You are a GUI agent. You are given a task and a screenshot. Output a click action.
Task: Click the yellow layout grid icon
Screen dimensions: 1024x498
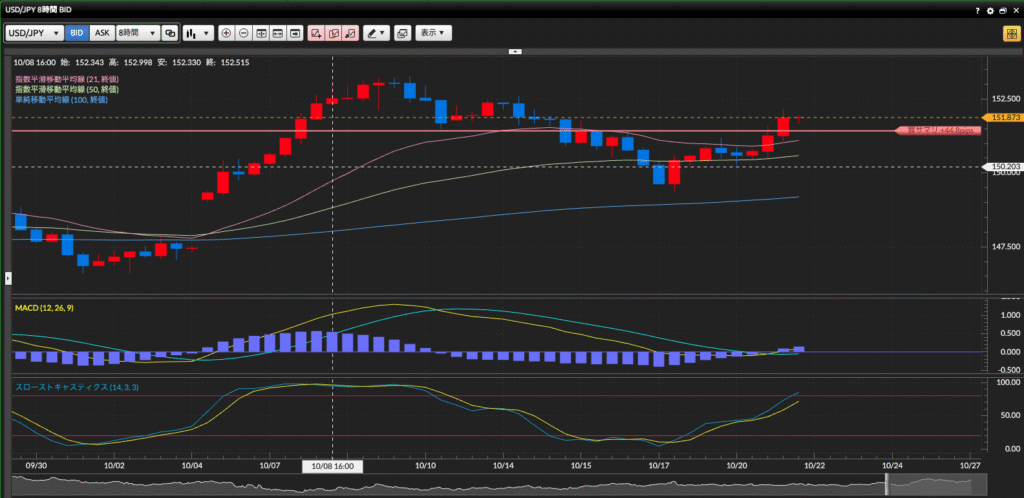point(1011,33)
